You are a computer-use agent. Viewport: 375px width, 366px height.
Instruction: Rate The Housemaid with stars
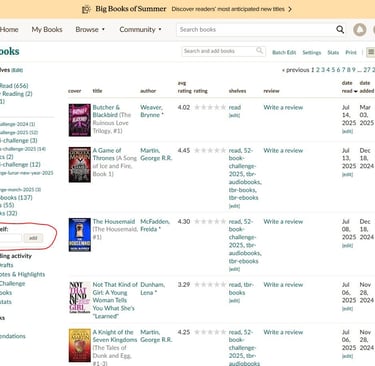[x=210, y=221]
